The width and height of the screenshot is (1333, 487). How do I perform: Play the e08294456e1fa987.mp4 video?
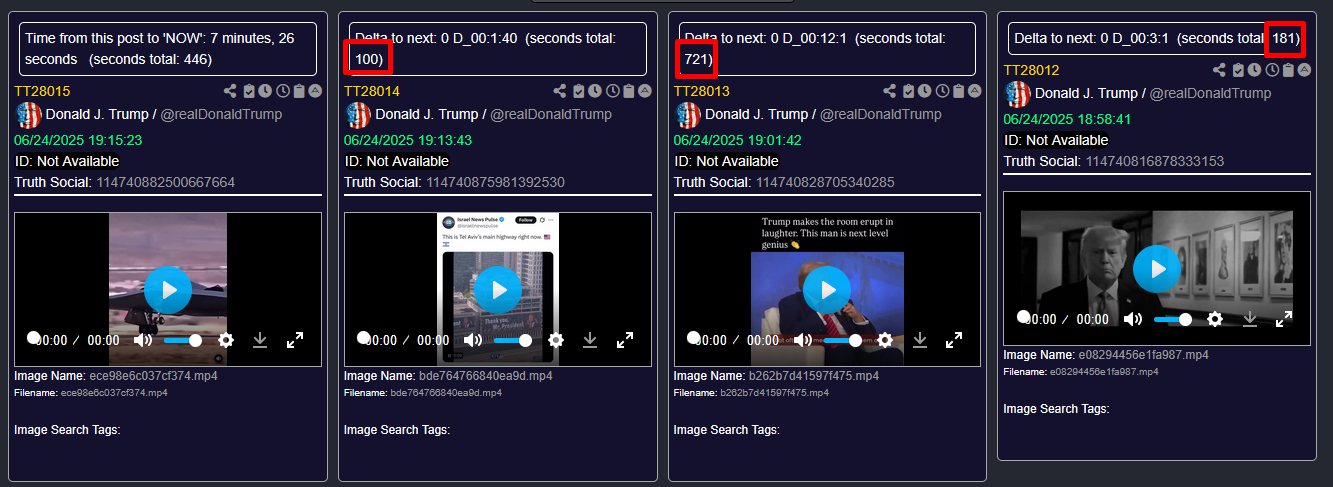point(1157,269)
